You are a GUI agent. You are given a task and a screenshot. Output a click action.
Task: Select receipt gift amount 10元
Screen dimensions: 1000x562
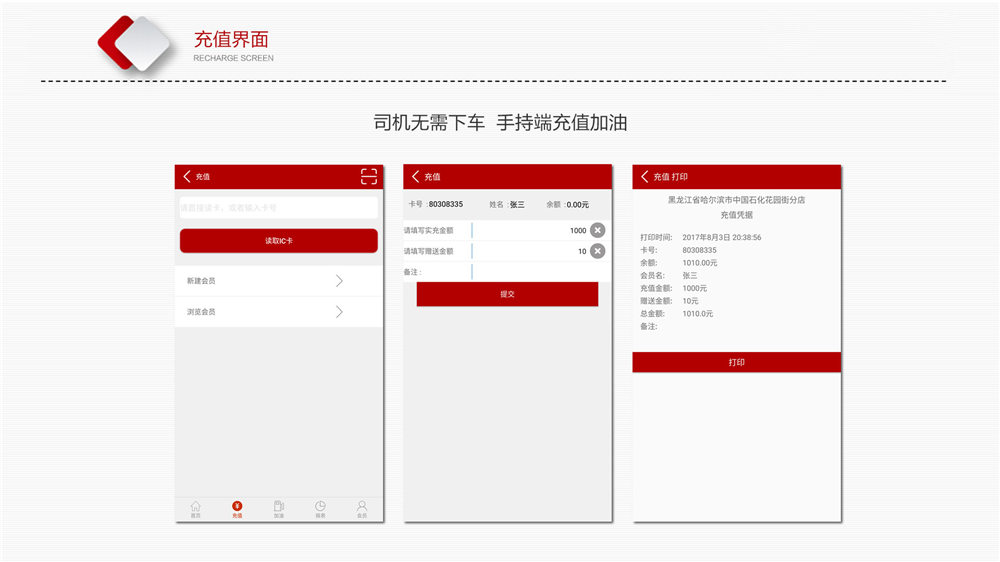point(690,301)
